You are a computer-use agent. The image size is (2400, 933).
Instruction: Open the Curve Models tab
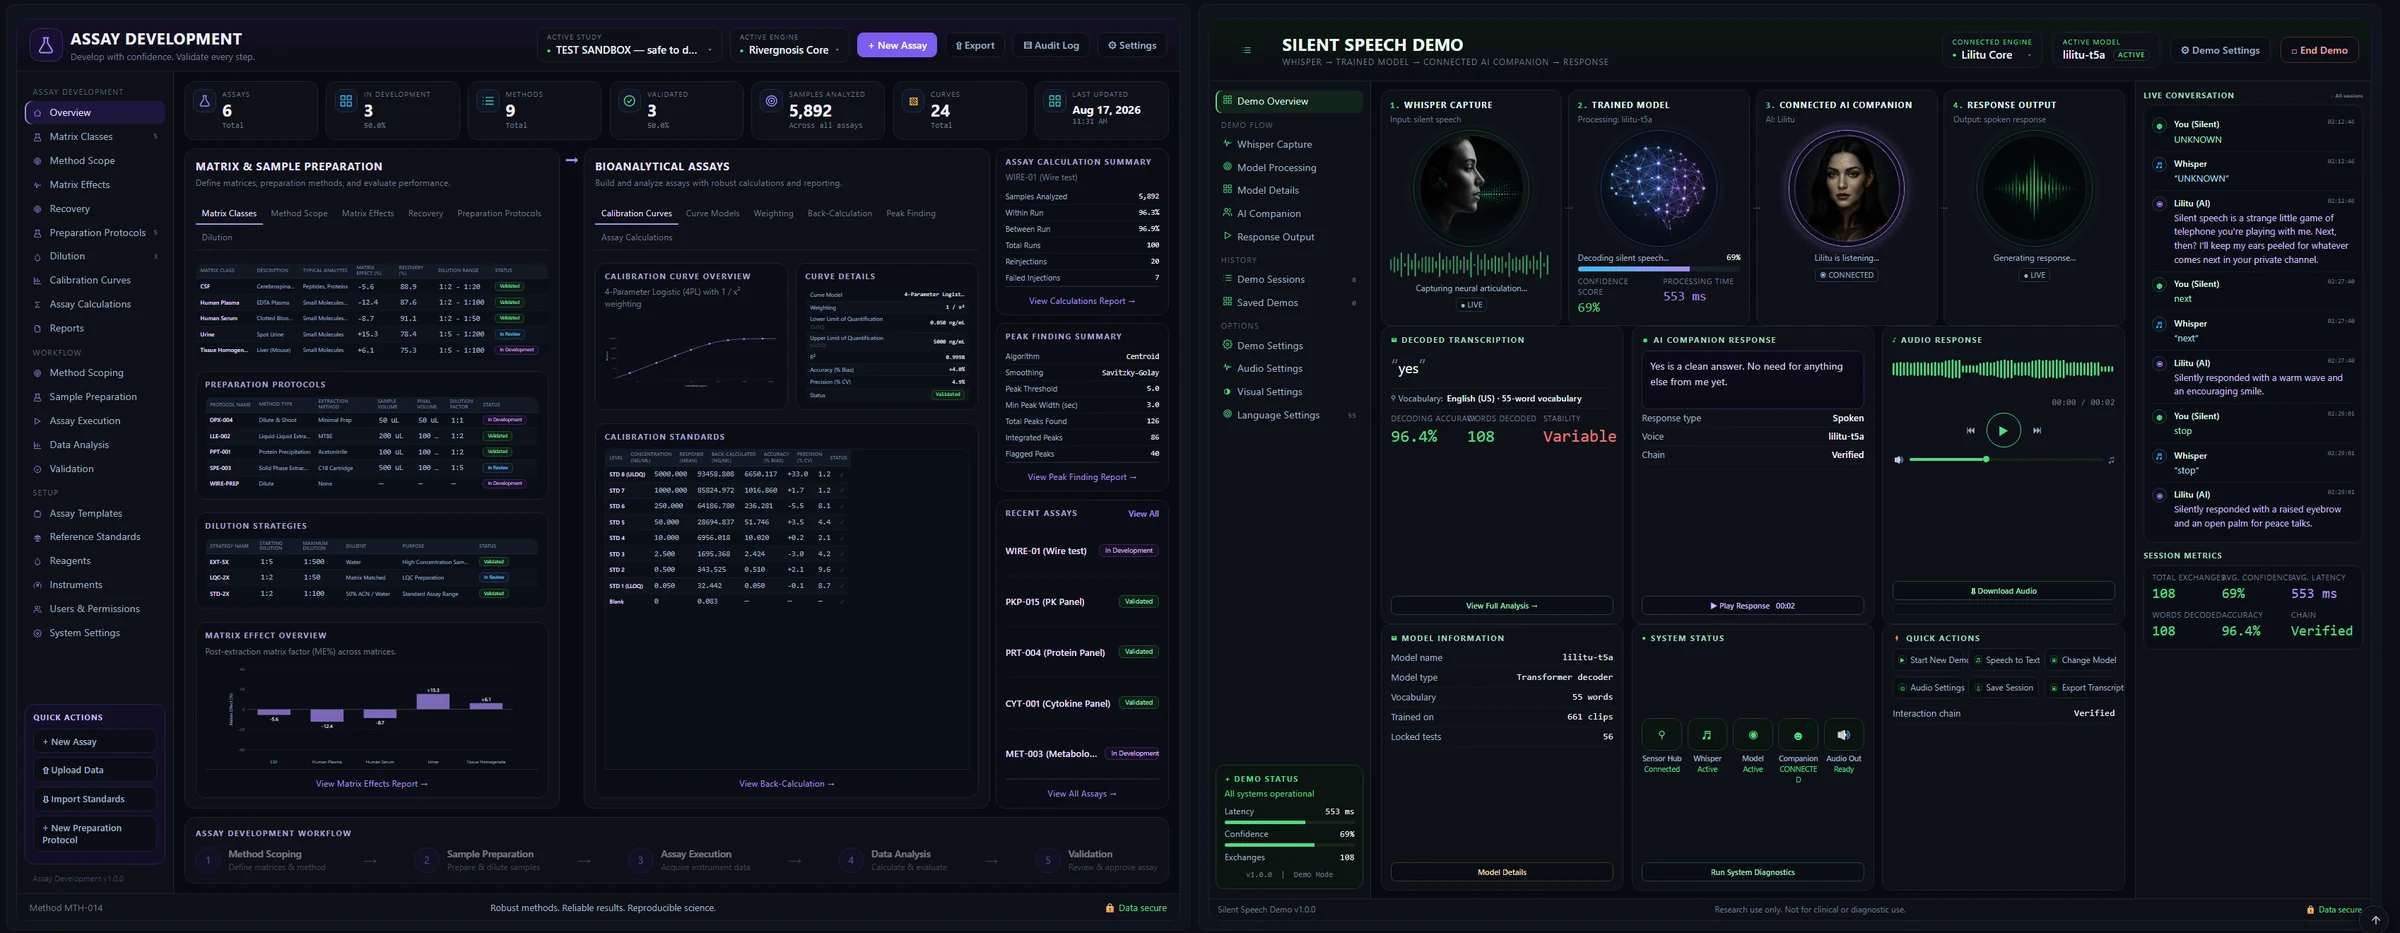712,214
